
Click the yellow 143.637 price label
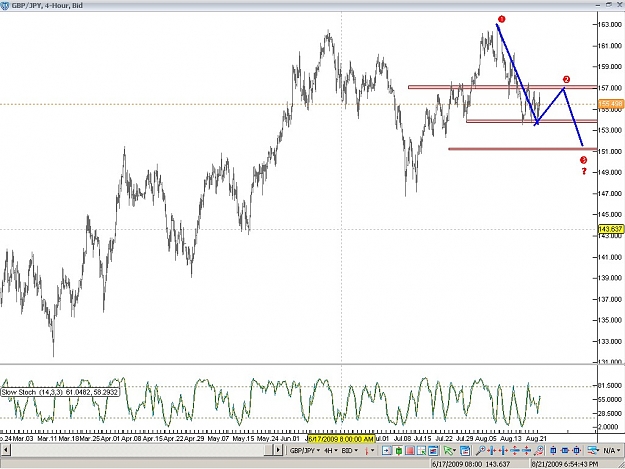pos(611,229)
